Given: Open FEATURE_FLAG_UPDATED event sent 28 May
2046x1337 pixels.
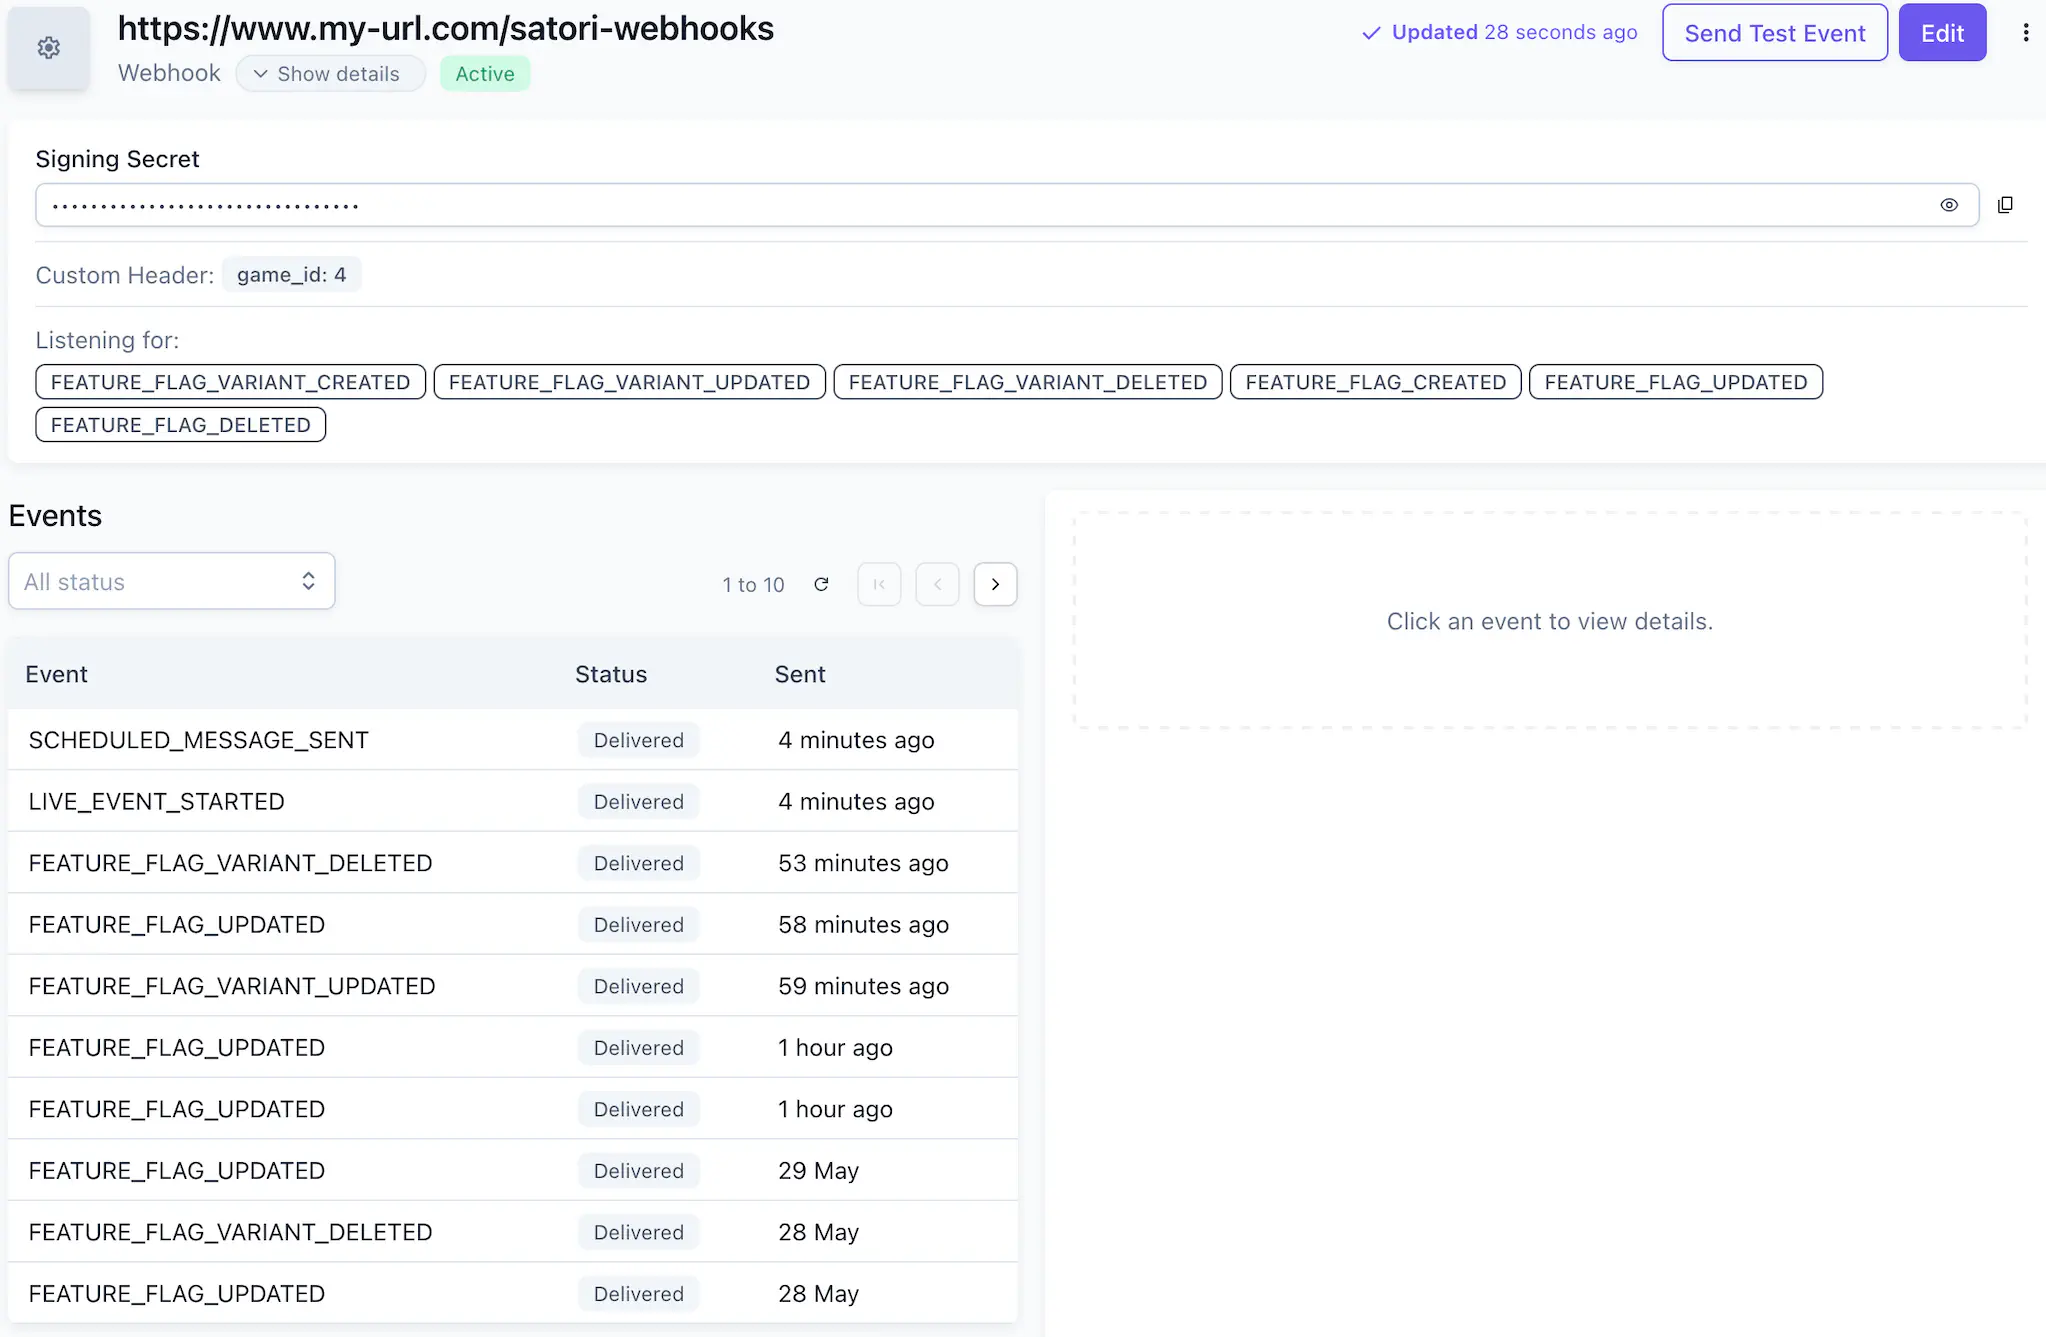Looking at the screenshot, I should point(513,1293).
